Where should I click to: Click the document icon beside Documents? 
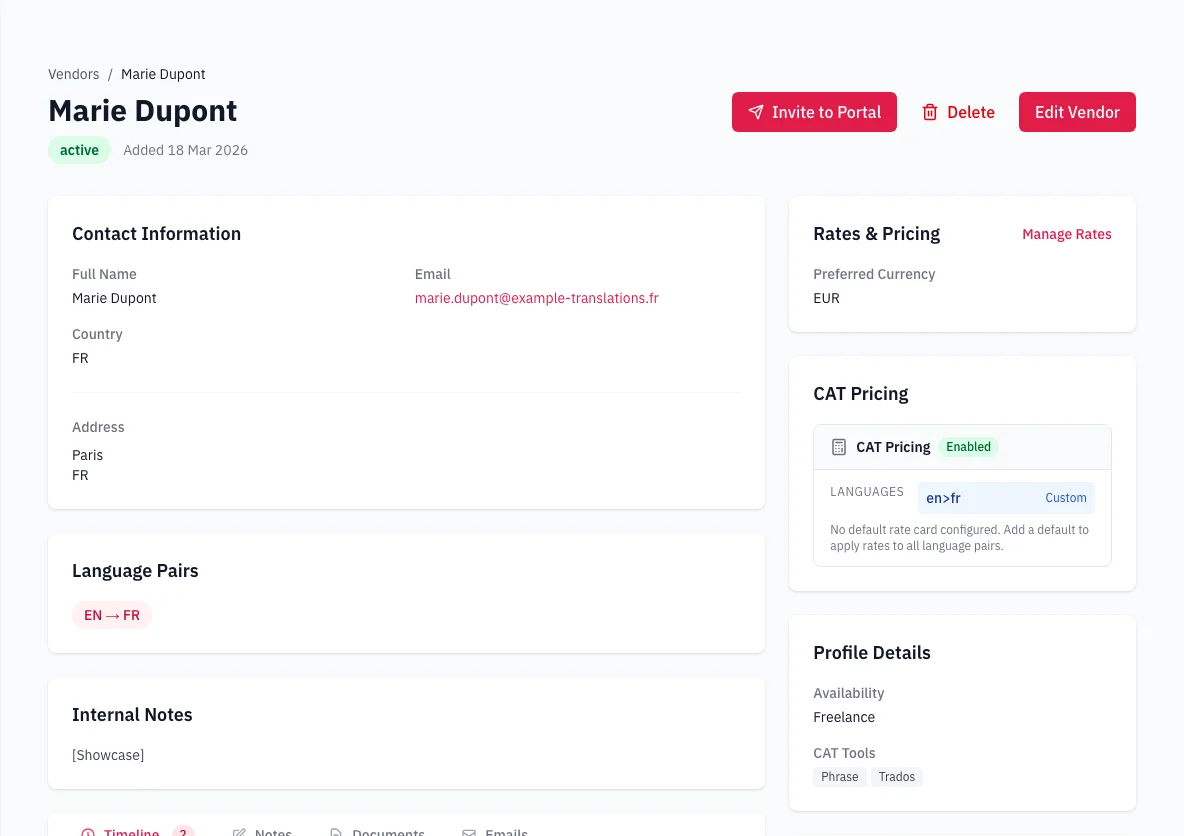[335, 831]
